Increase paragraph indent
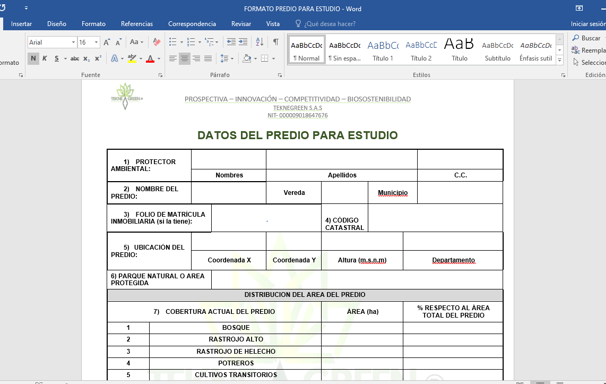Viewport: 606px width, 384px height. click(x=243, y=42)
